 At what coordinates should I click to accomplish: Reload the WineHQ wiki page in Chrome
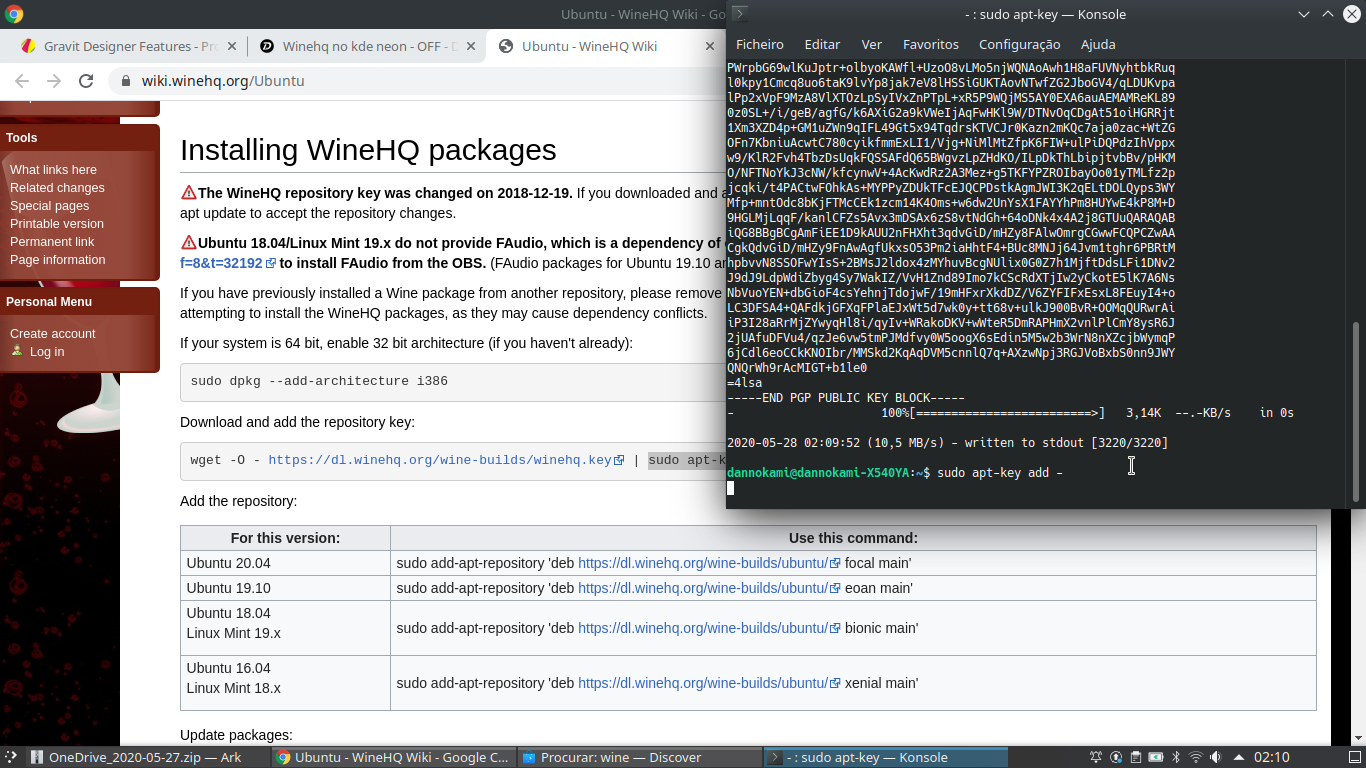click(x=86, y=82)
